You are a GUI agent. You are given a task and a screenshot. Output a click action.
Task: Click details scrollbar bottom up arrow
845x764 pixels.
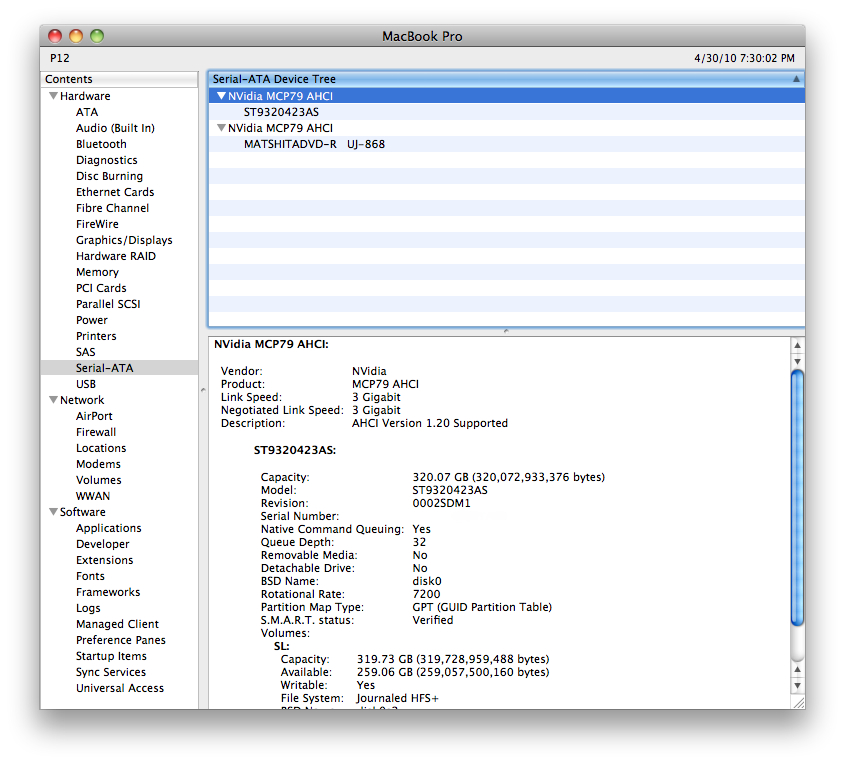797,670
